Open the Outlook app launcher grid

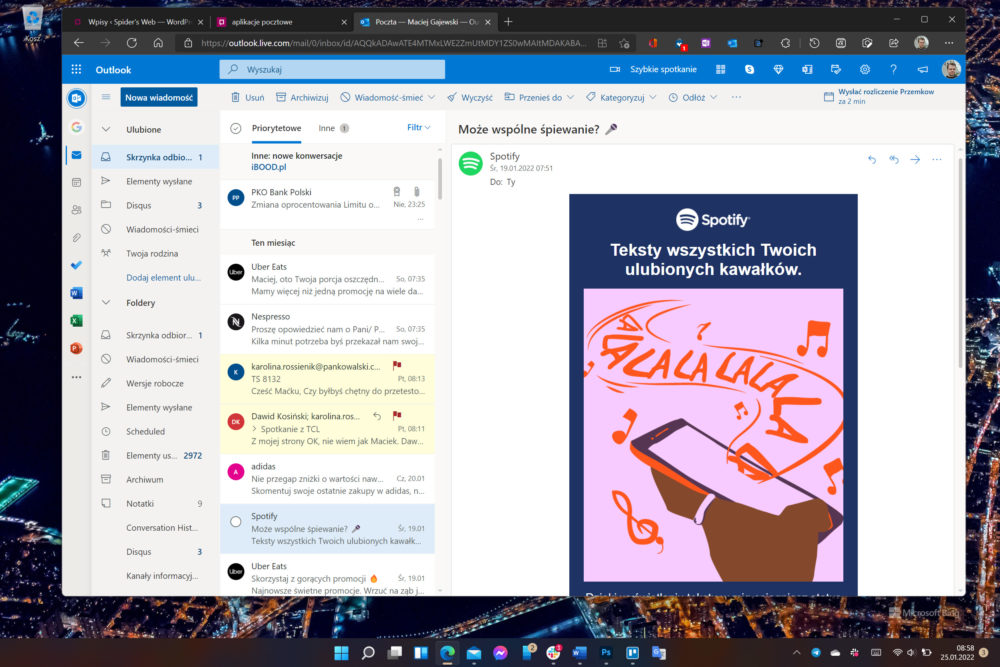[x=76, y=70]
